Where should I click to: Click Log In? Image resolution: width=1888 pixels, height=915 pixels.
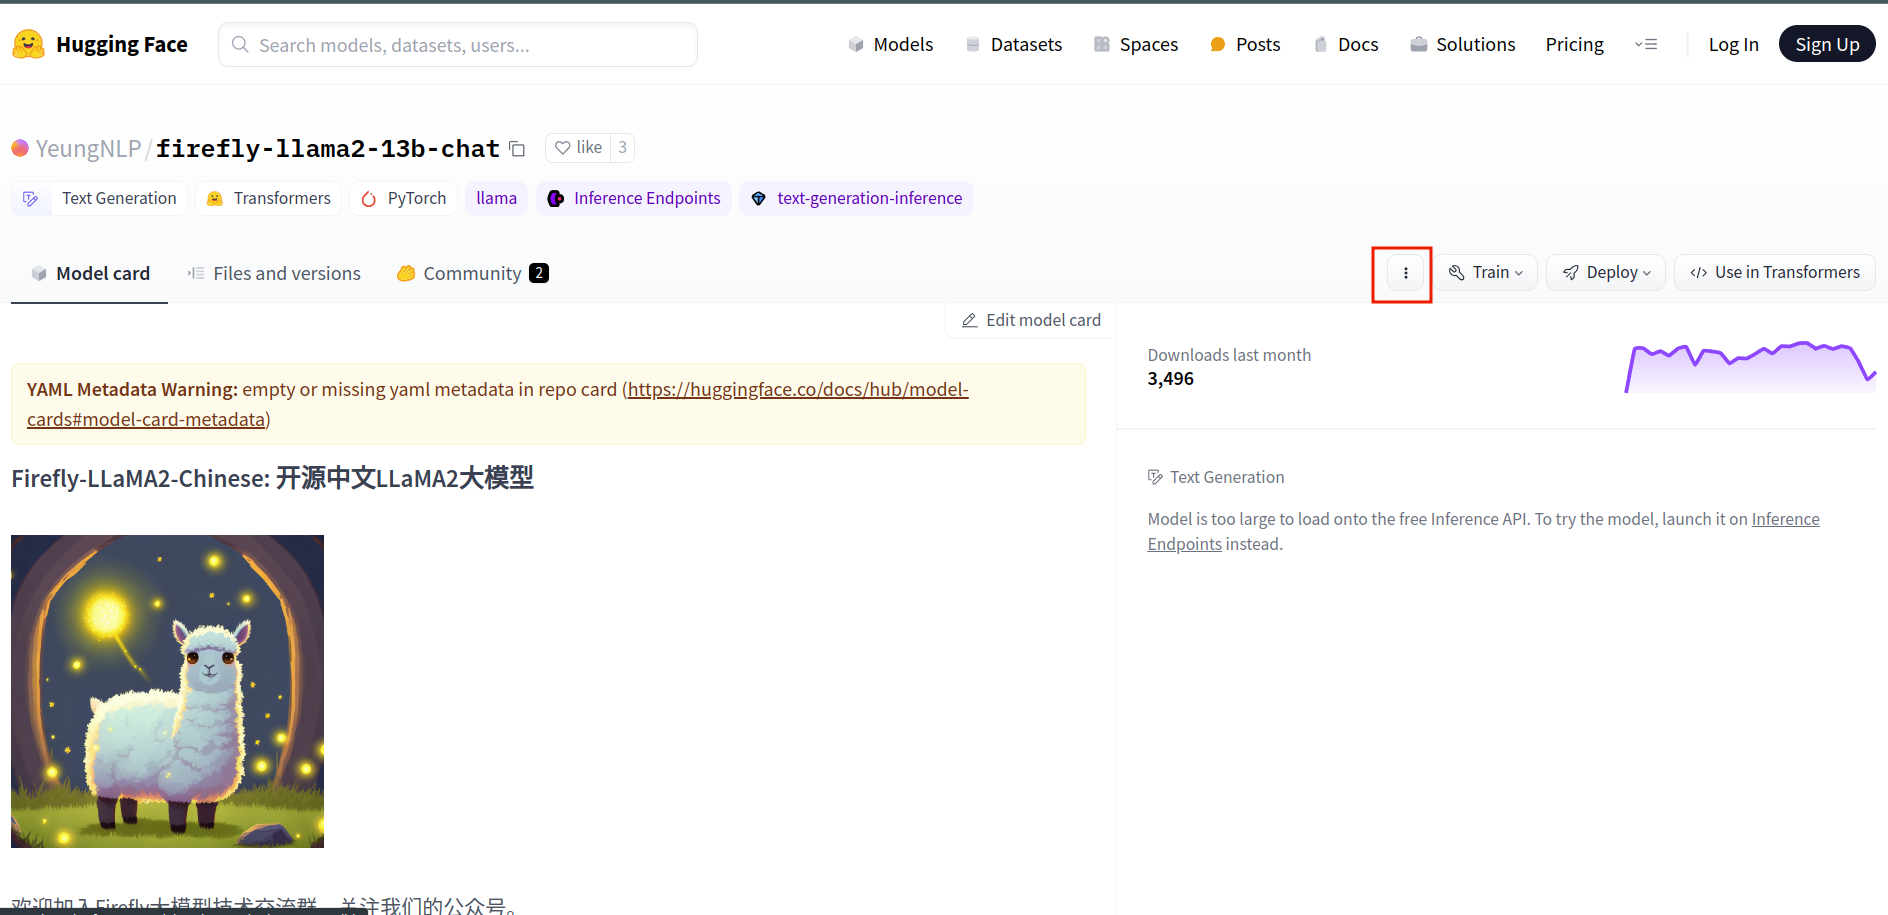pos(1733,44)
